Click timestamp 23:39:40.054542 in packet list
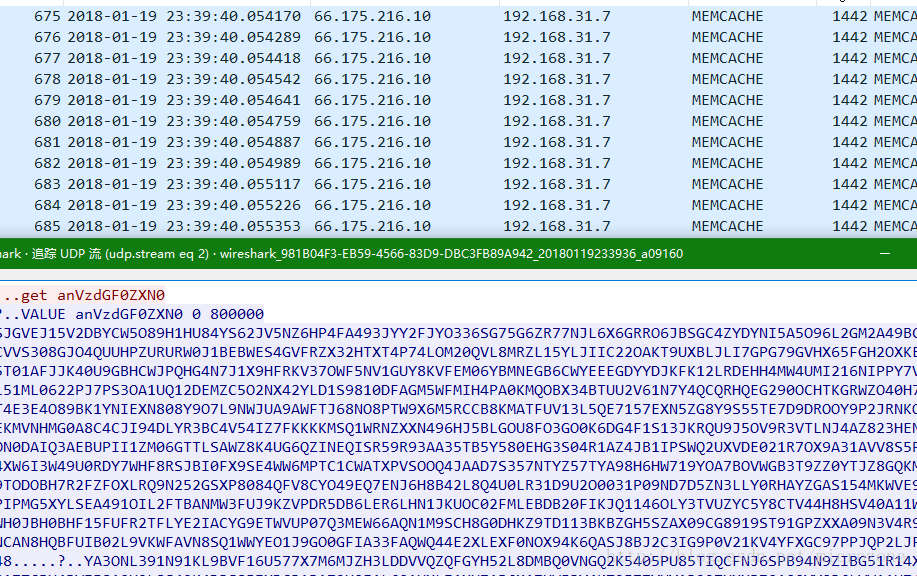The image size is (917, 576). coord(233,80)
